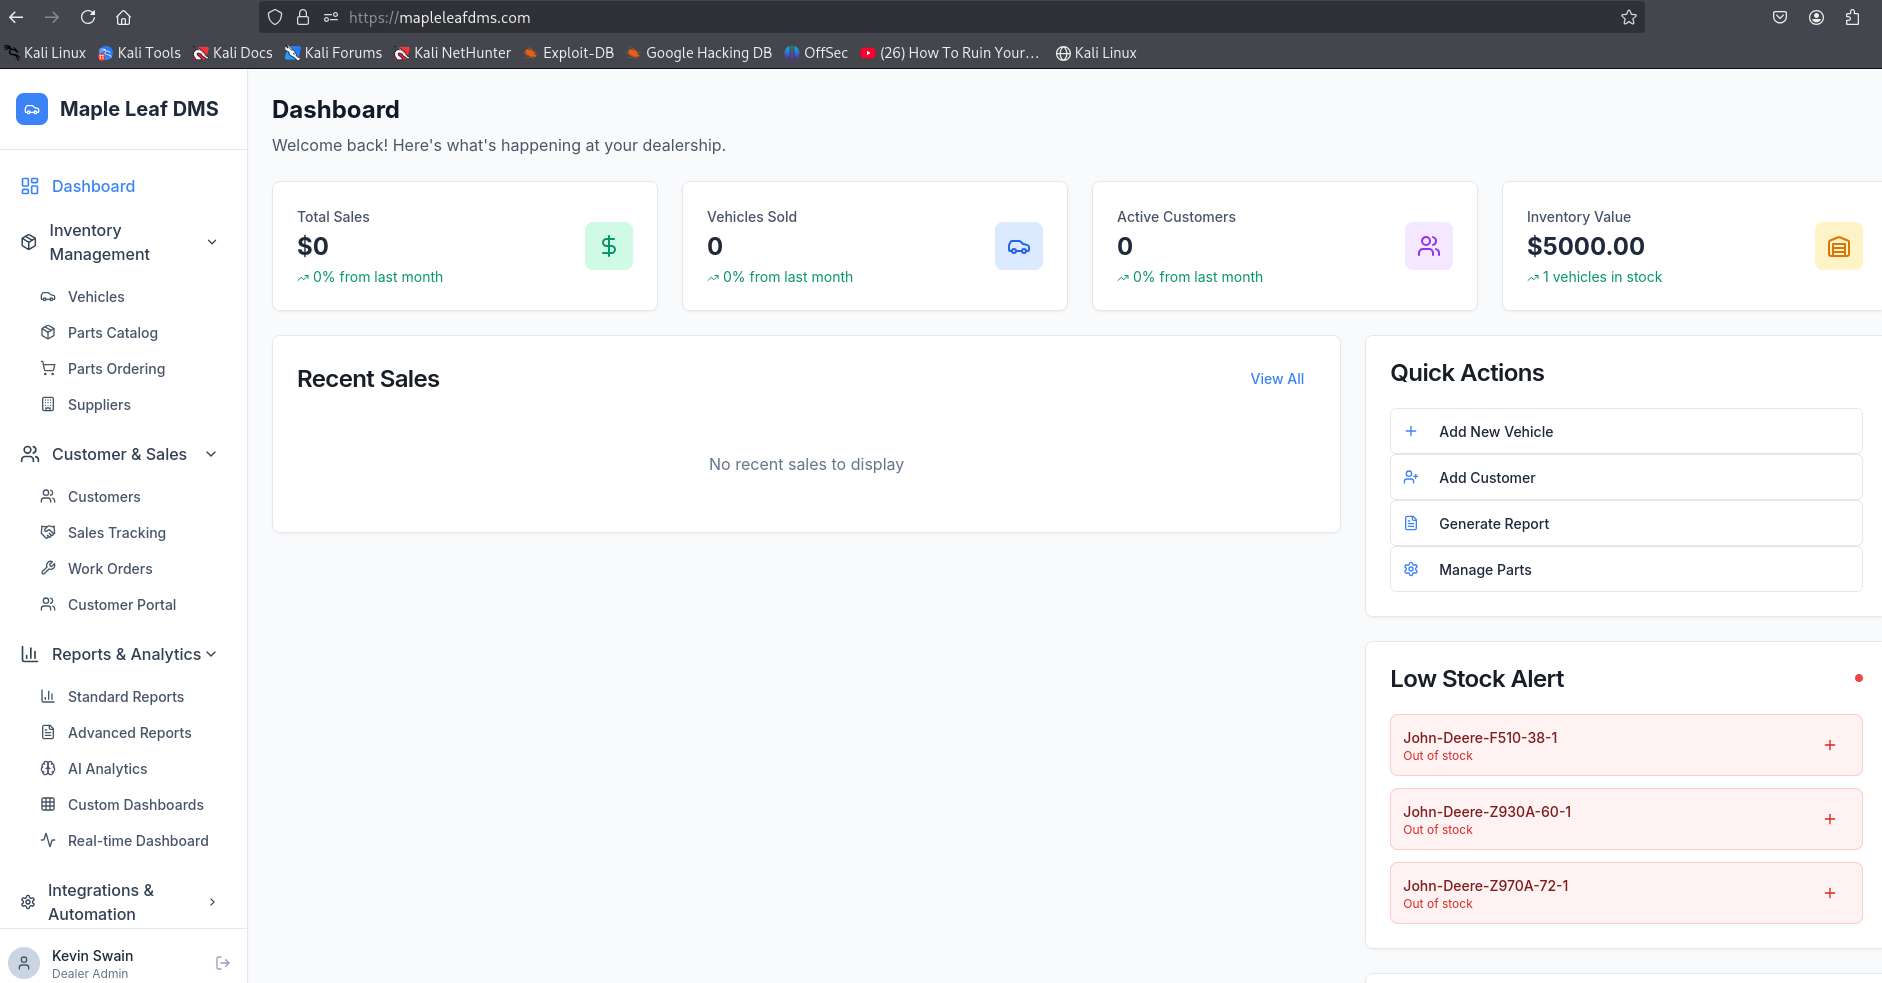Collapse the Inventory Management section
This screenshot has height=983, width=1882.
pyautogui.click(x=212, y=242)
